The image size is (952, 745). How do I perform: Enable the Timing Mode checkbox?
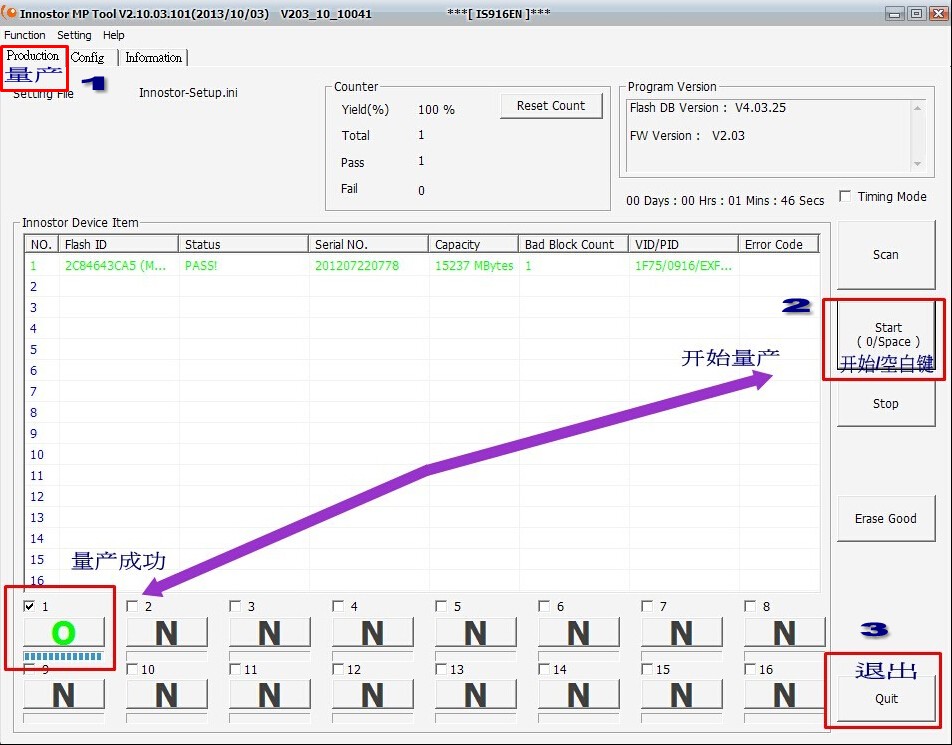pyautogui.click(x=845, y=196)
